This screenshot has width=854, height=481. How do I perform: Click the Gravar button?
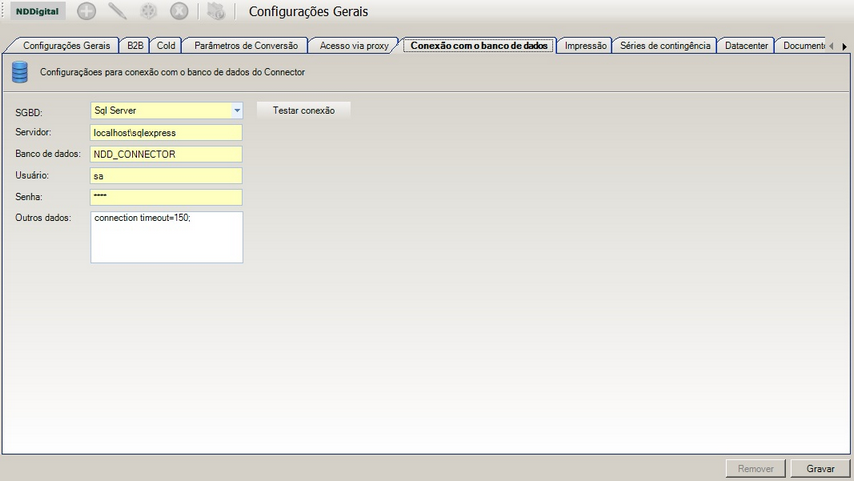point(820,468)
